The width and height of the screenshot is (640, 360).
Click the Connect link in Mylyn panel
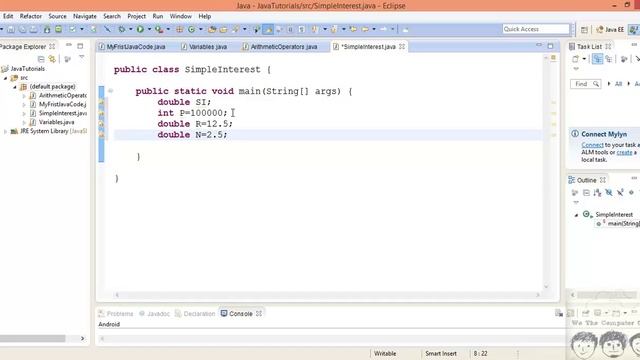click(592, 145)
